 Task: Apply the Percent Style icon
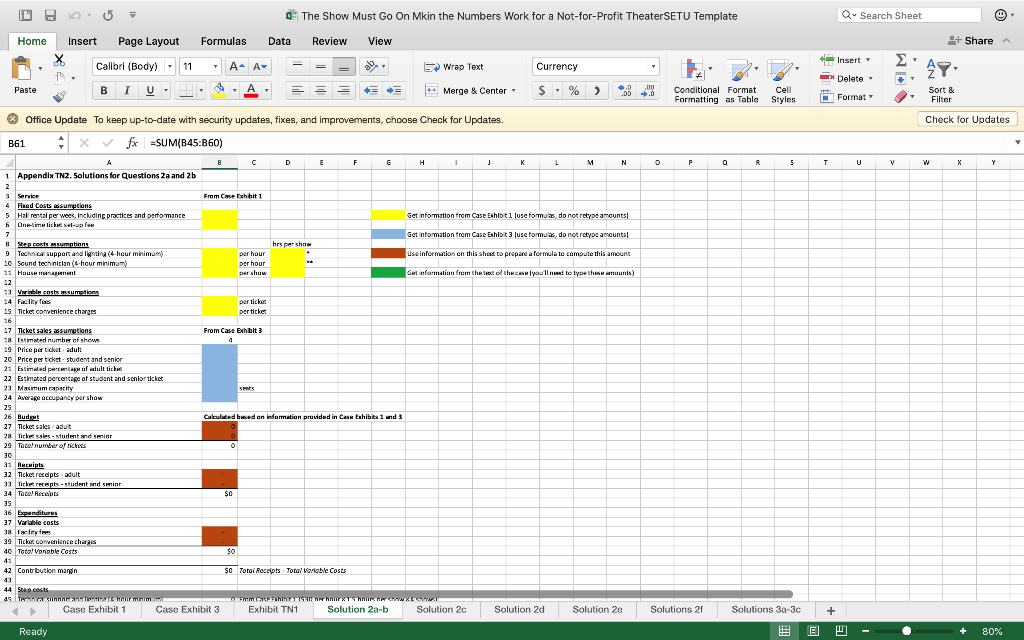coord(573,90)
